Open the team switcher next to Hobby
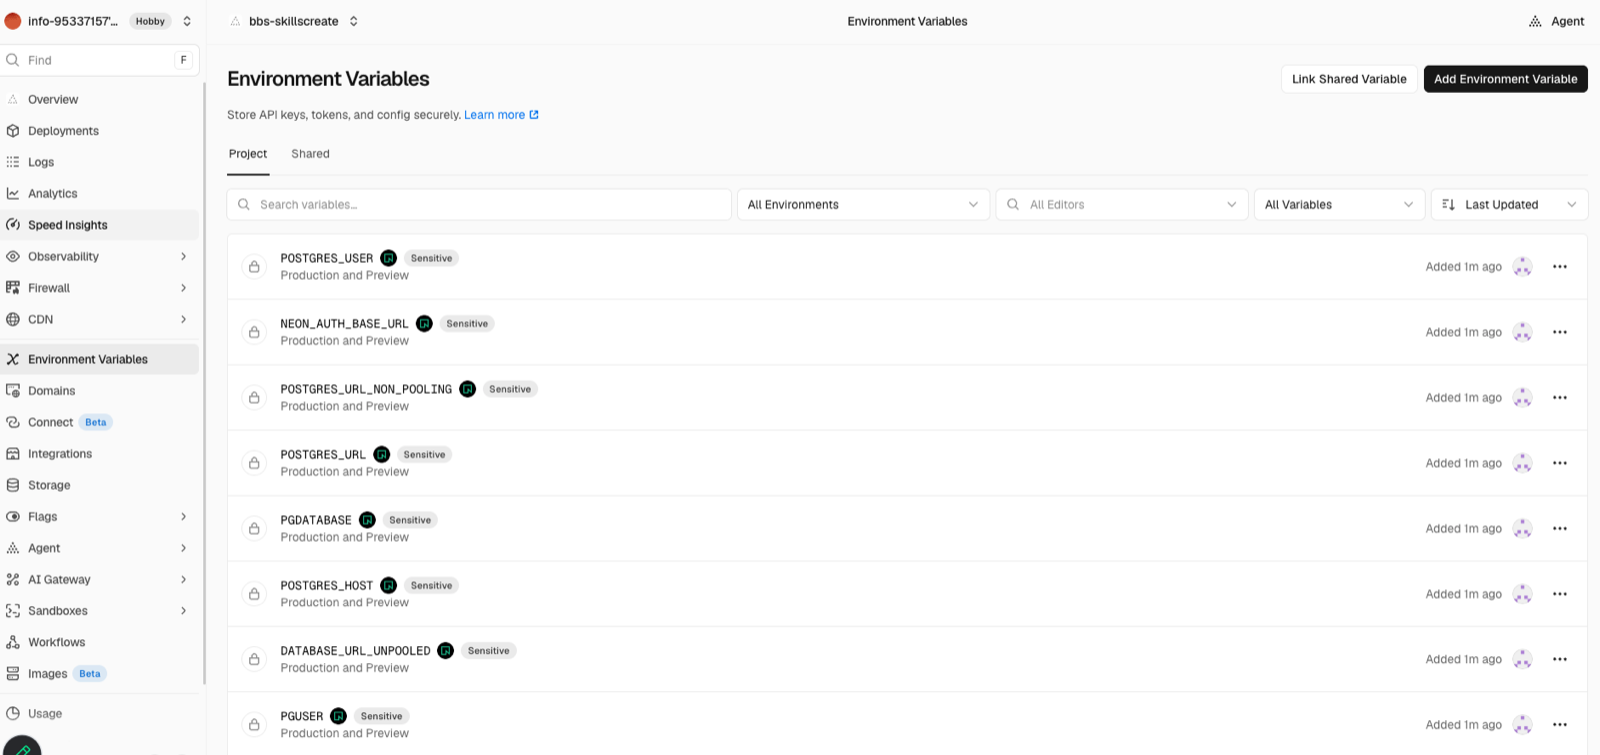This screenshot has height=755, width=1600. (187, 21)
